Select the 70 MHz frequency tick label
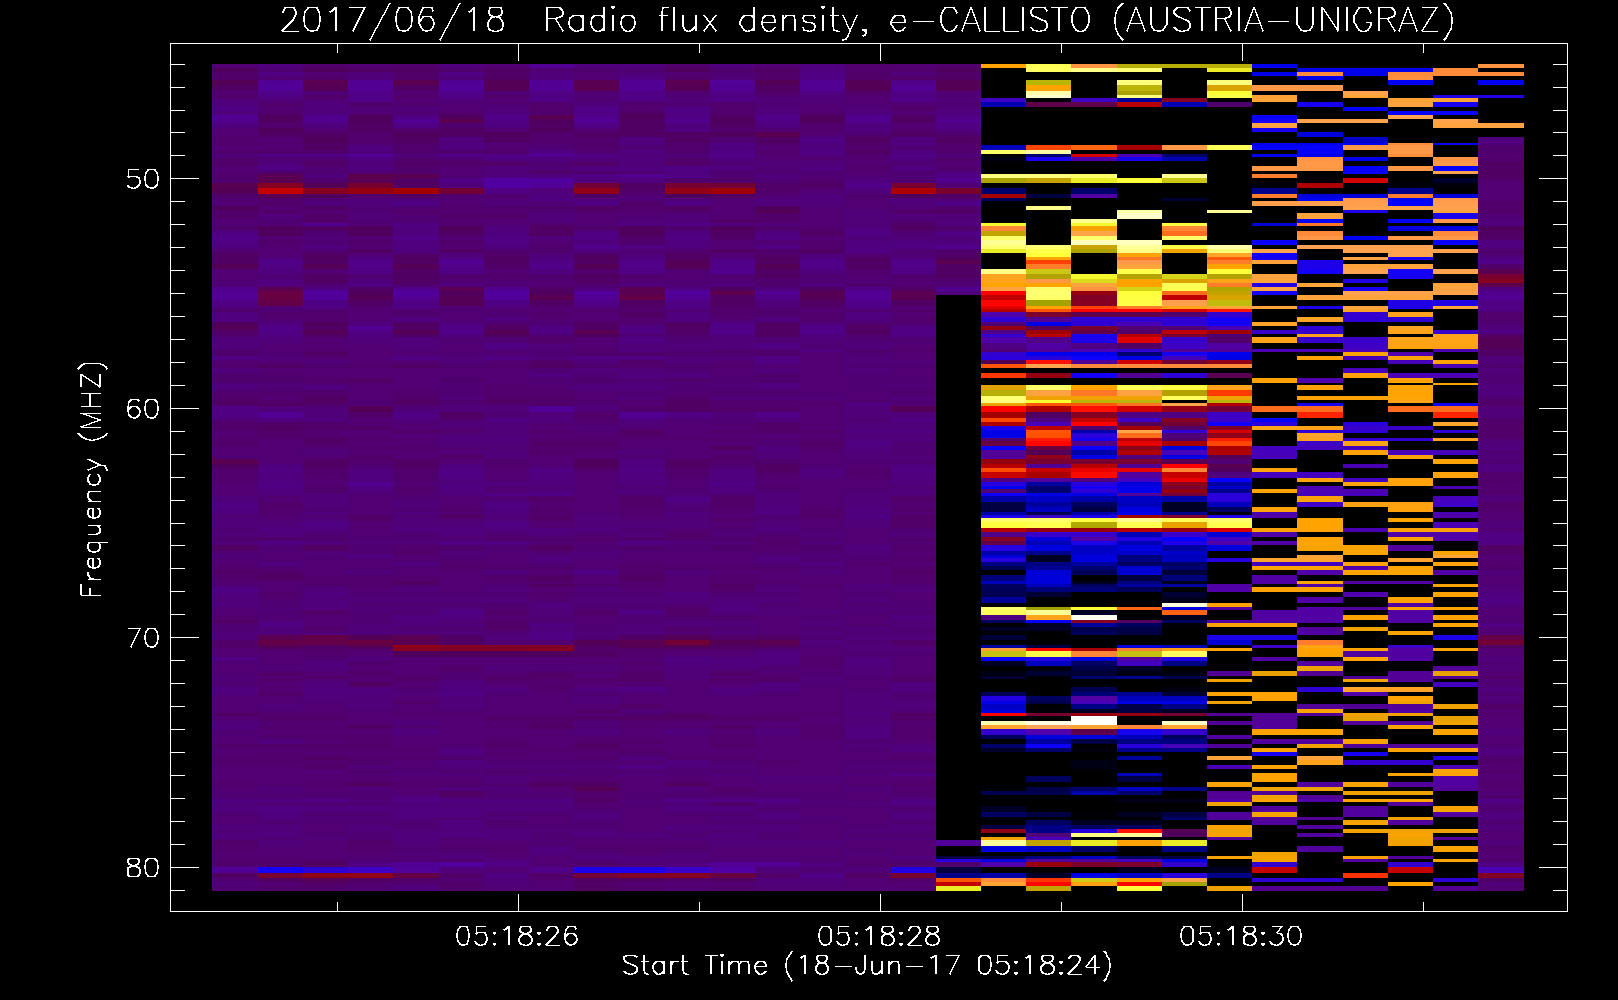This screenshot has height=1000, width=1618. pos(143,637)
